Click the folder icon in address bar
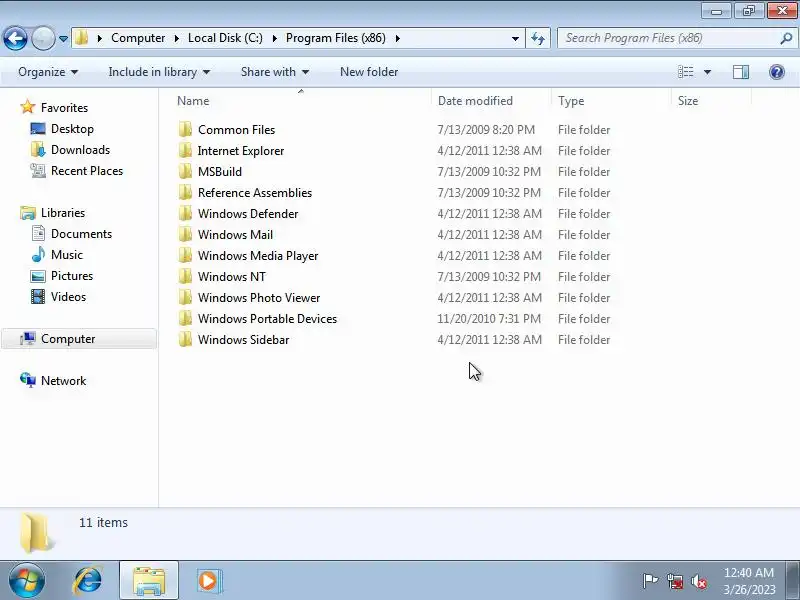Screen dimensions: 800x600 coord(81,38)
